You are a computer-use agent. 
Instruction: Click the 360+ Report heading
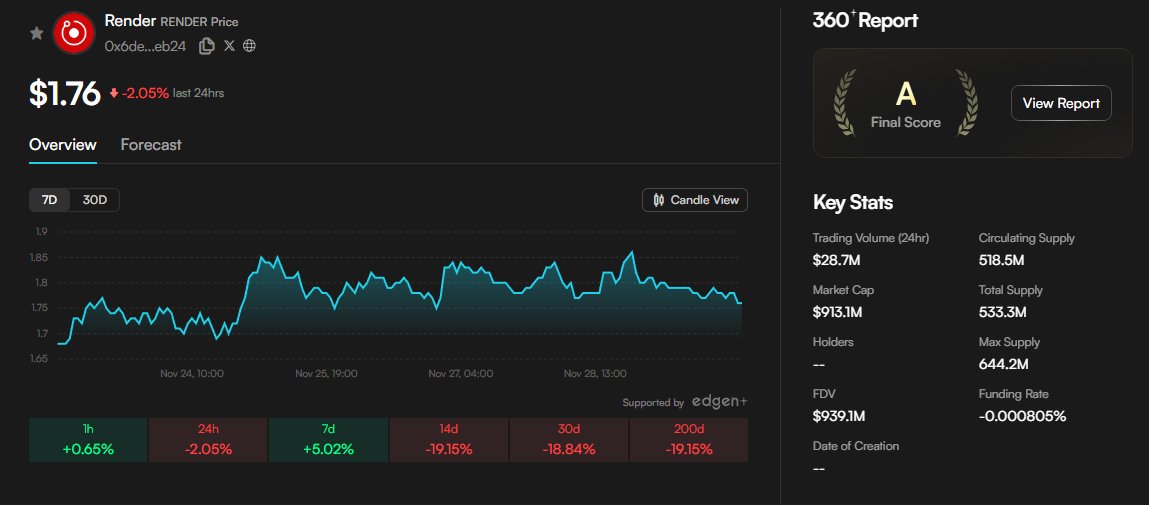(x=865, y=21)
